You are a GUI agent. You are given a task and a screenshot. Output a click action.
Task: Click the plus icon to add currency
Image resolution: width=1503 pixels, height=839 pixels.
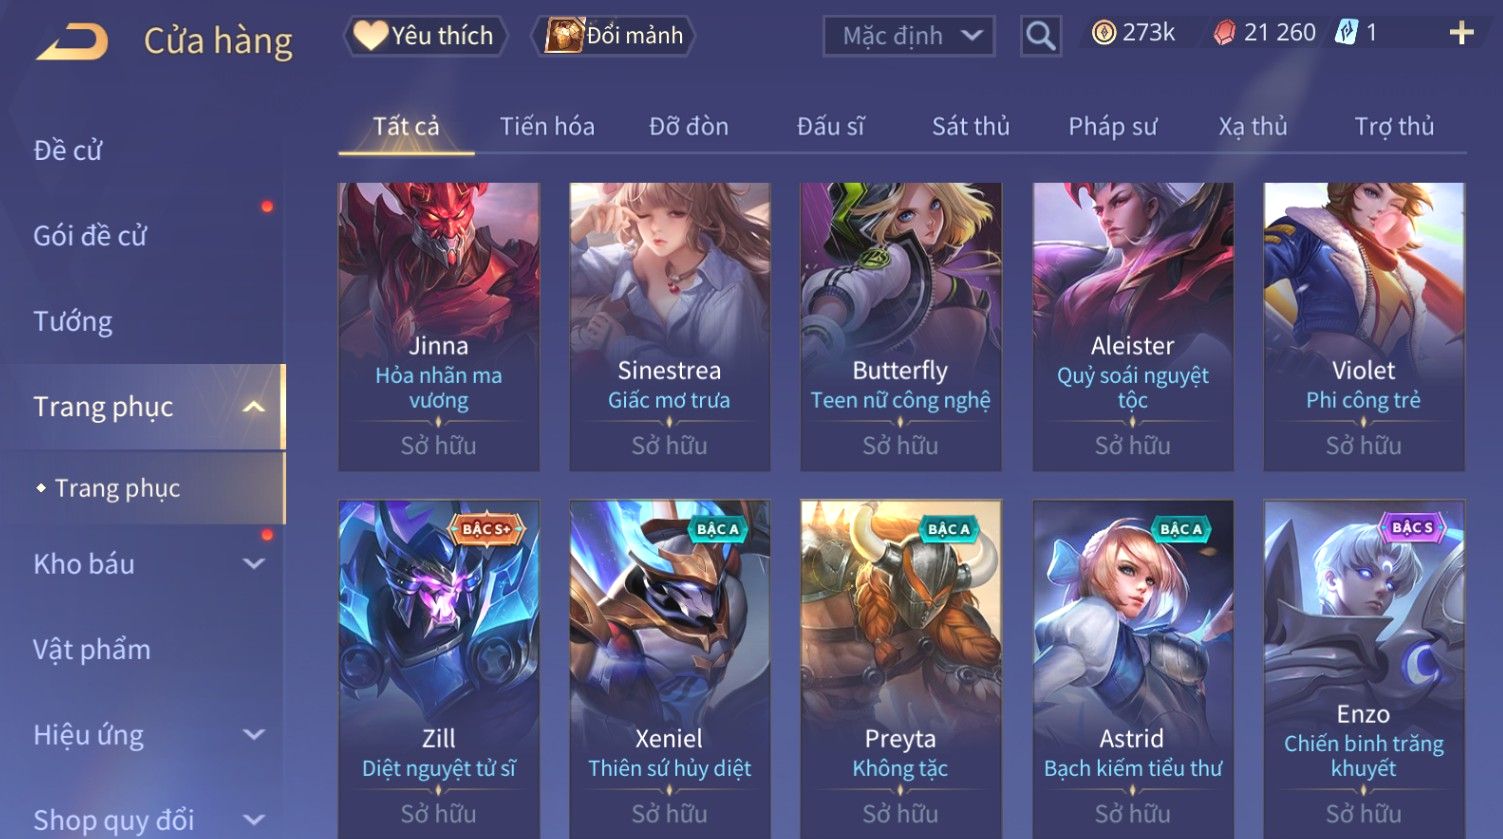pos(1461,33)
